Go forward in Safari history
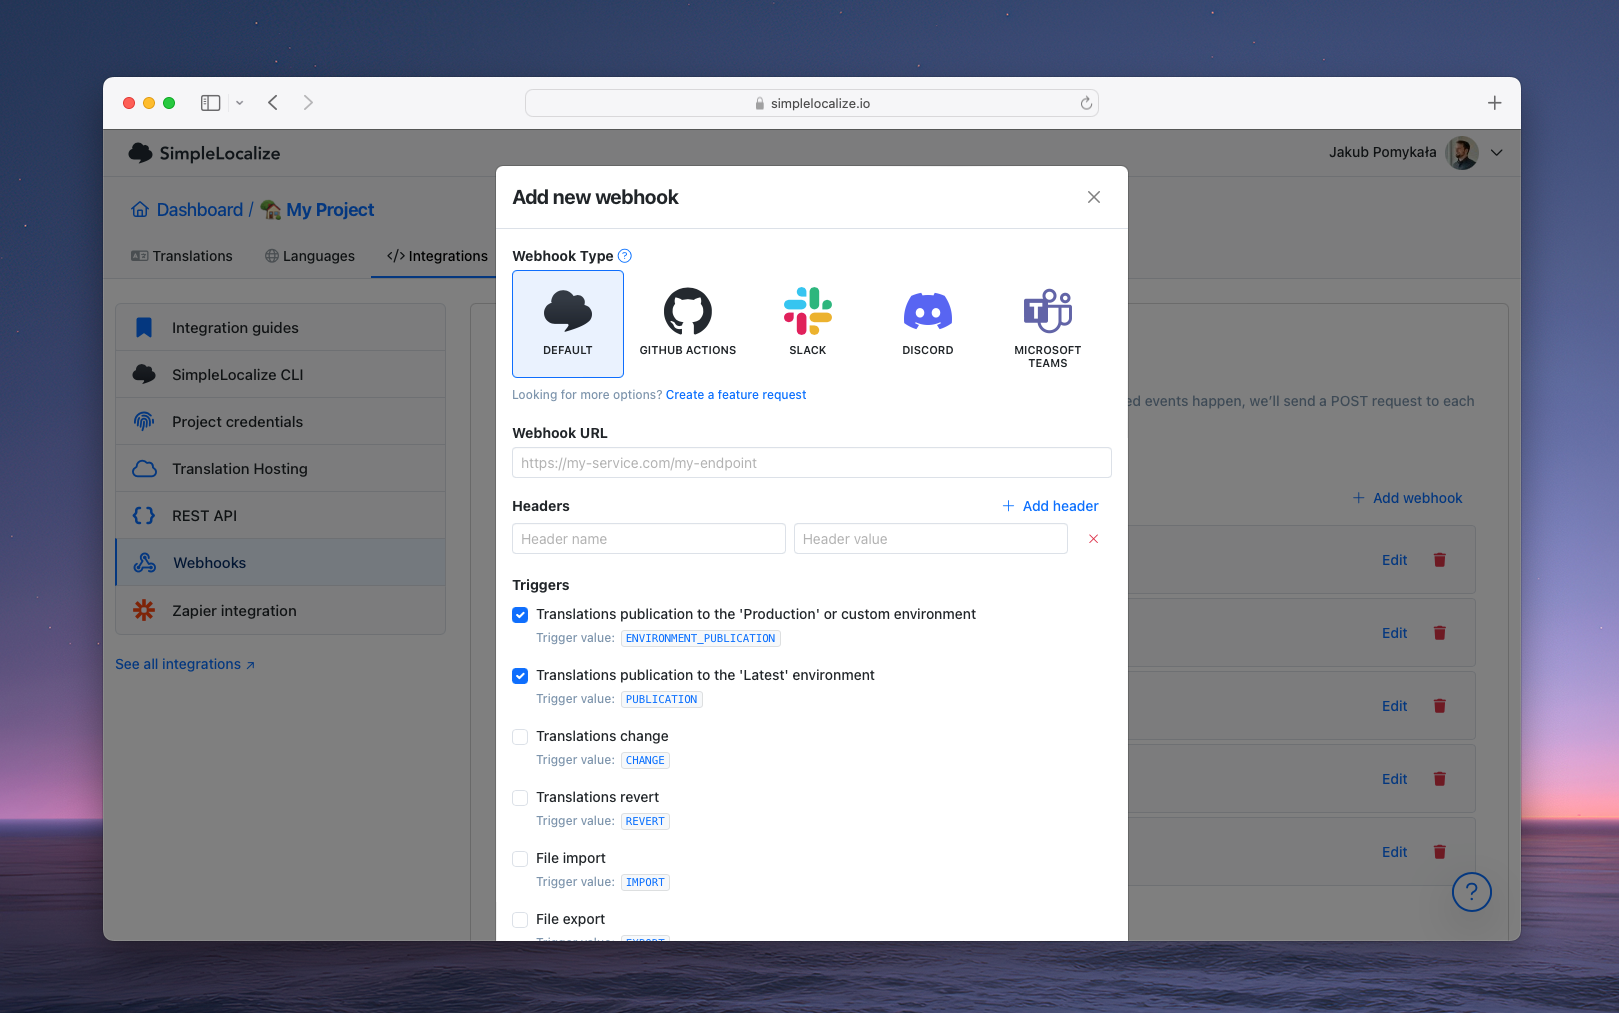 tap(308, 103)
